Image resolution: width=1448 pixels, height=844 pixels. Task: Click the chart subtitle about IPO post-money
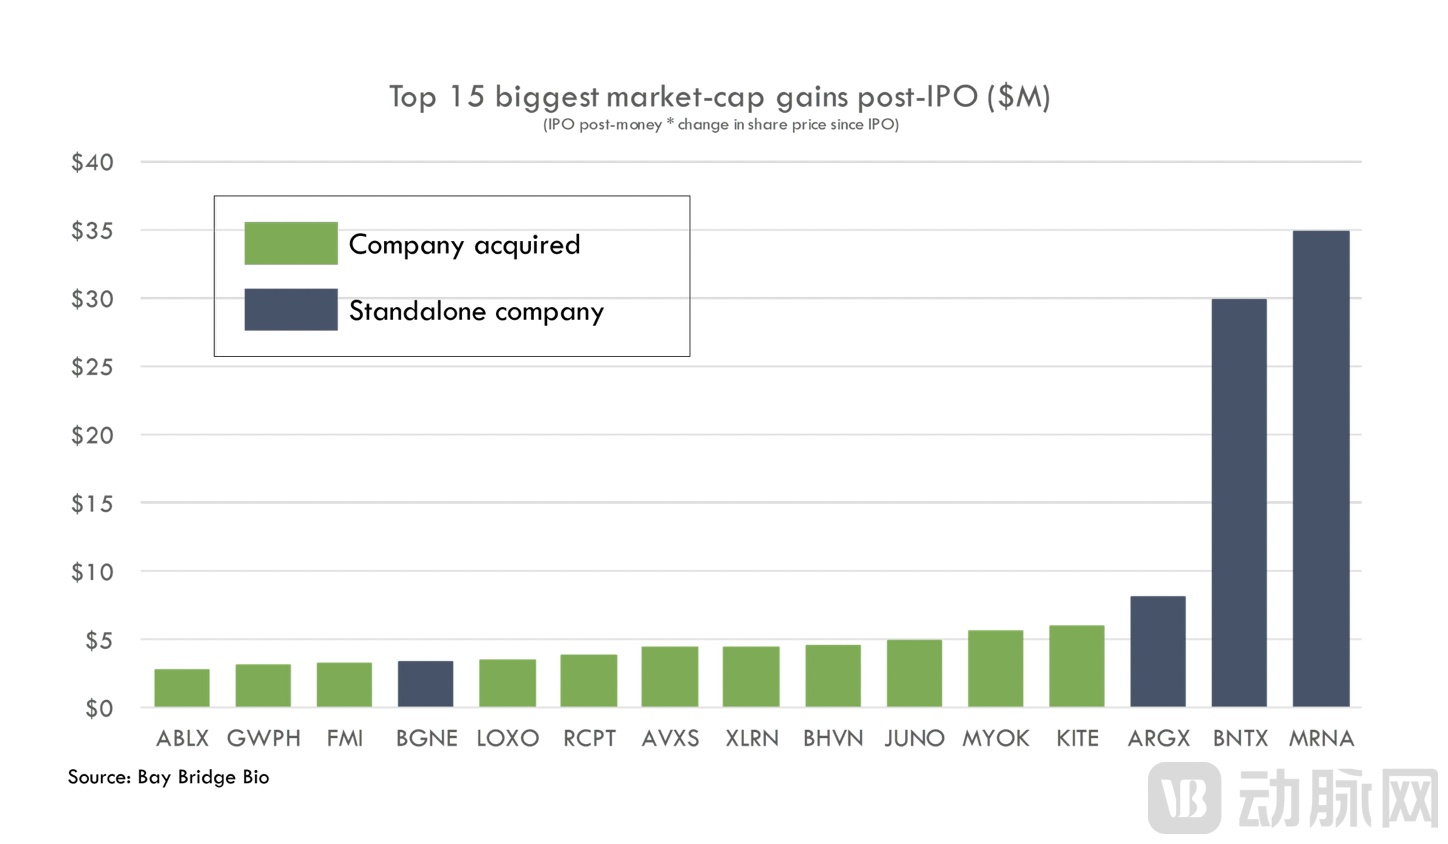(720, 125)
